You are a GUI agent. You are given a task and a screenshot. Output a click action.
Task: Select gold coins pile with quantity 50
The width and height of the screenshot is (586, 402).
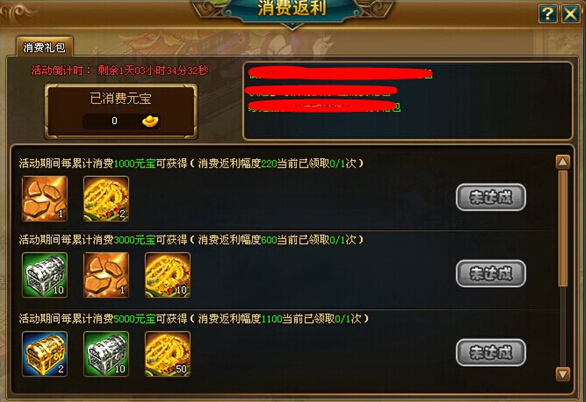pyautogui.click(x=168, y=354)
